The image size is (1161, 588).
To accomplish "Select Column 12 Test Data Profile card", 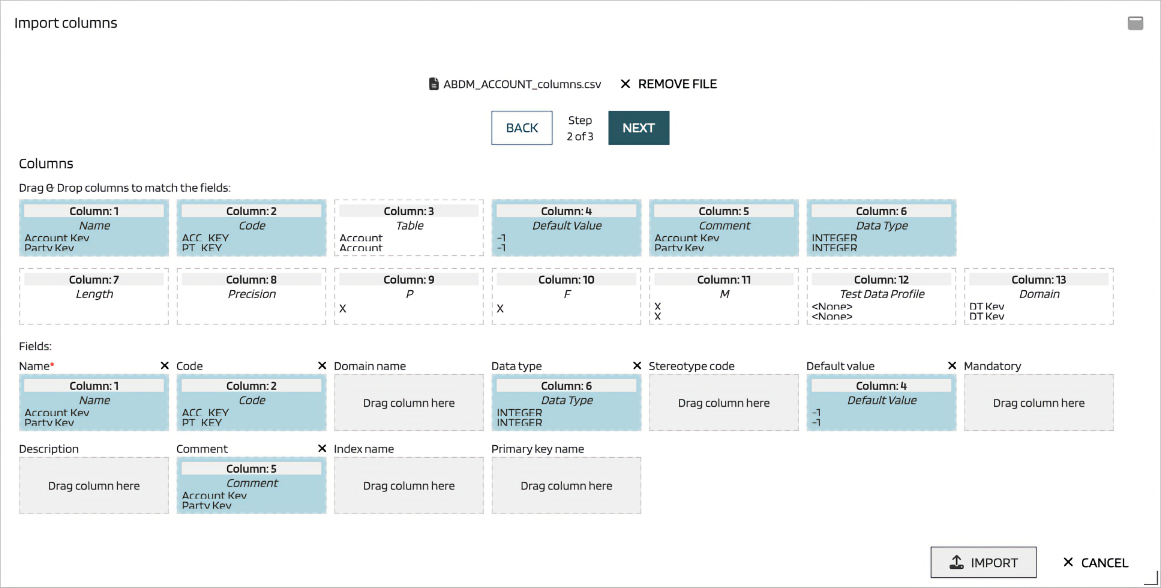I will (881, 296).
